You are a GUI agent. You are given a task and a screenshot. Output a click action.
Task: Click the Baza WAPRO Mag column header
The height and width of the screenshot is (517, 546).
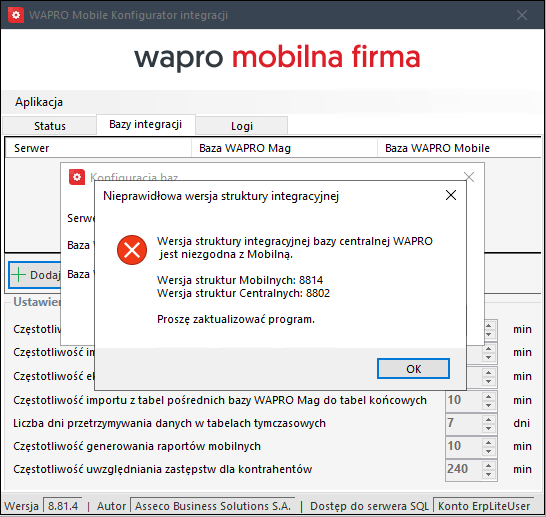pyautogui.click(x=284, y=148)
